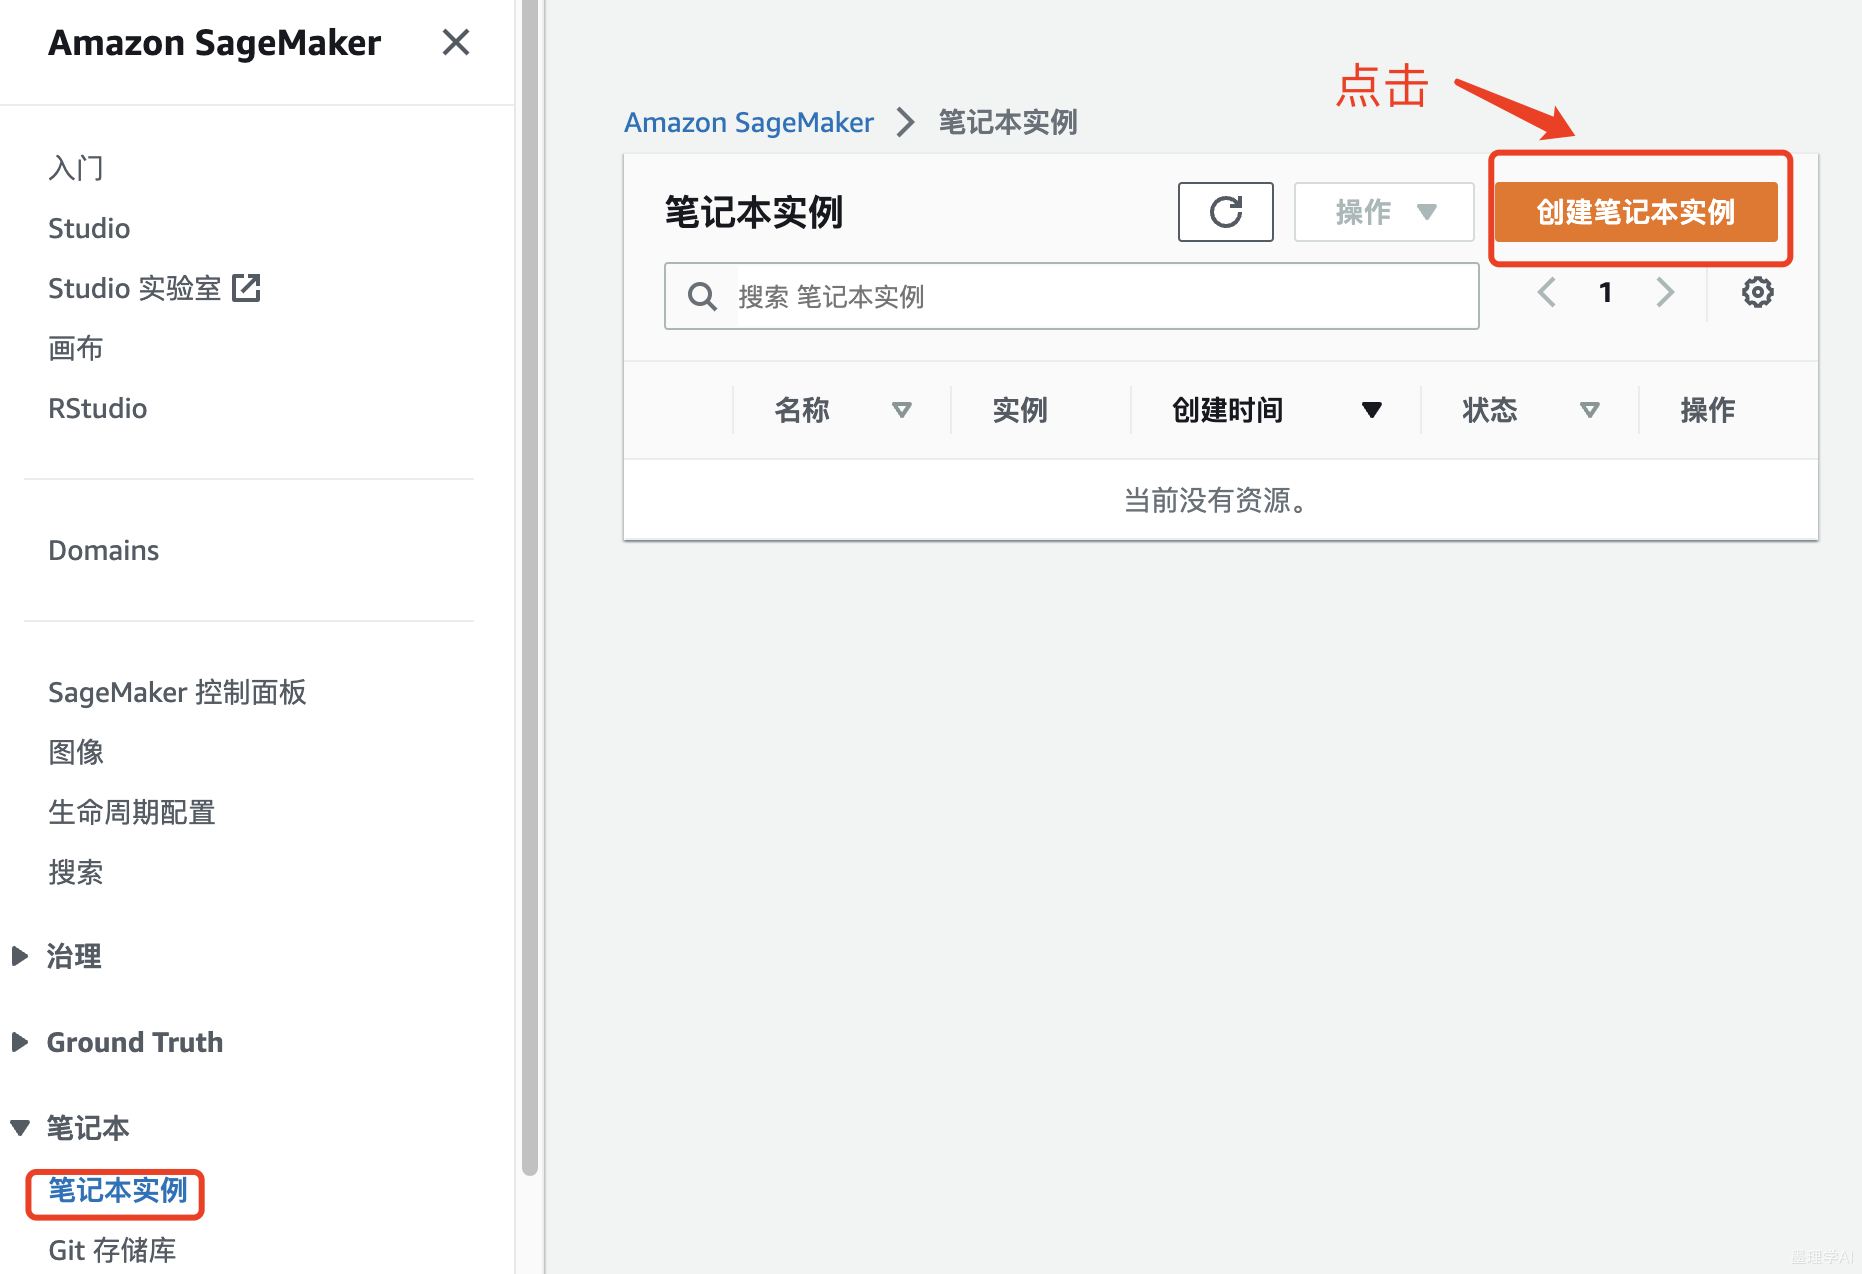Expand the 治理 section

[x=20, y=956]
